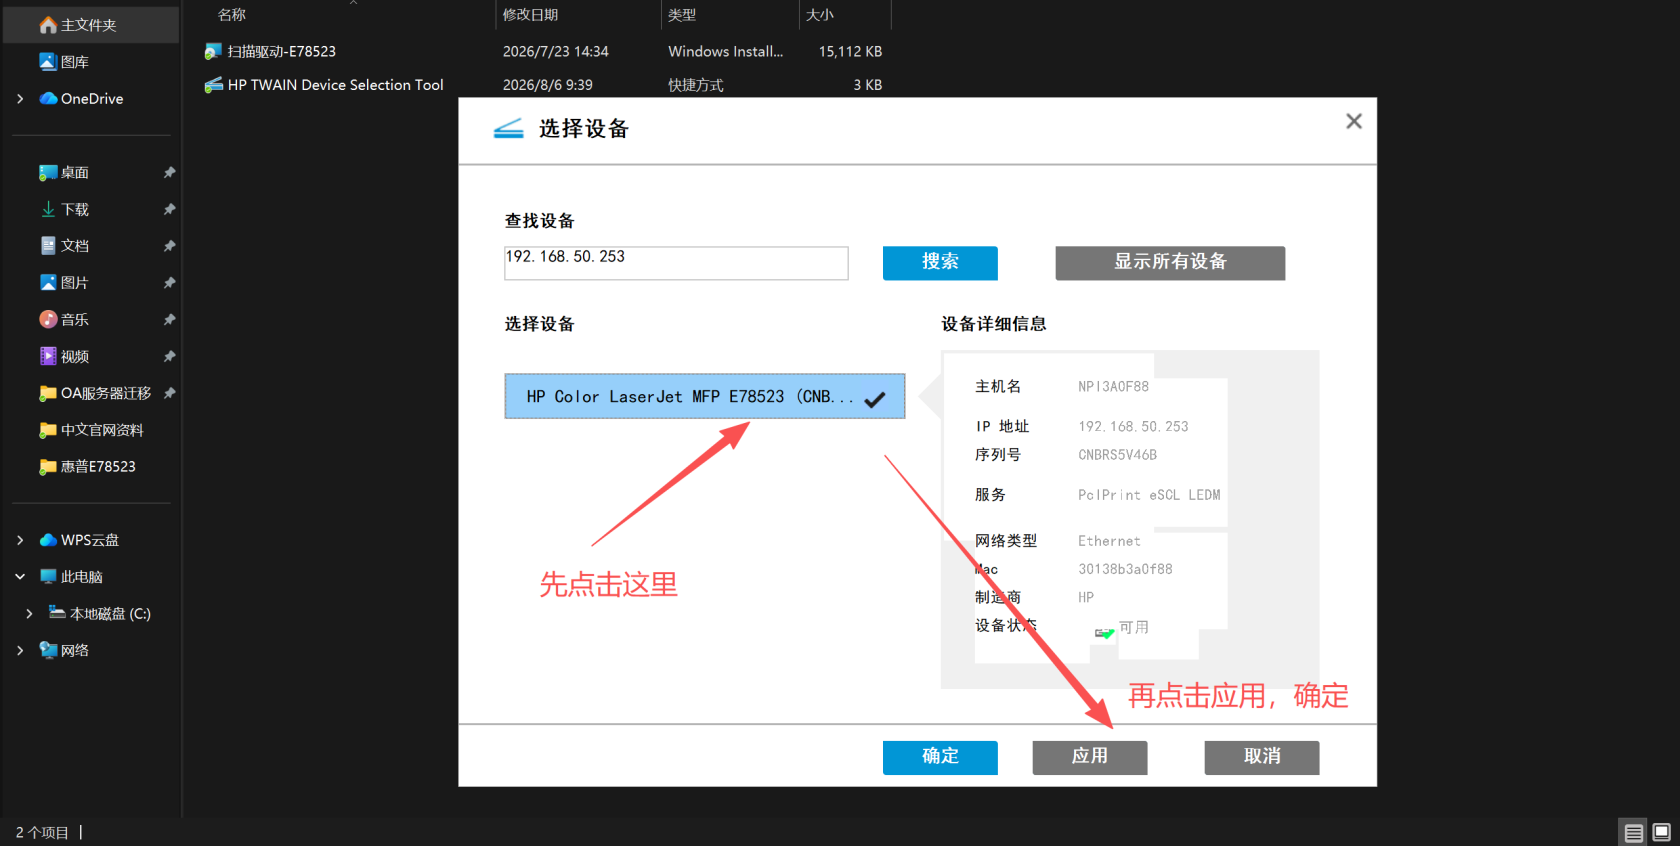The height and width of the screenshot is (846, 1680).
Task: Click the 15,112 KB size cell
Action: pos(850,51)
